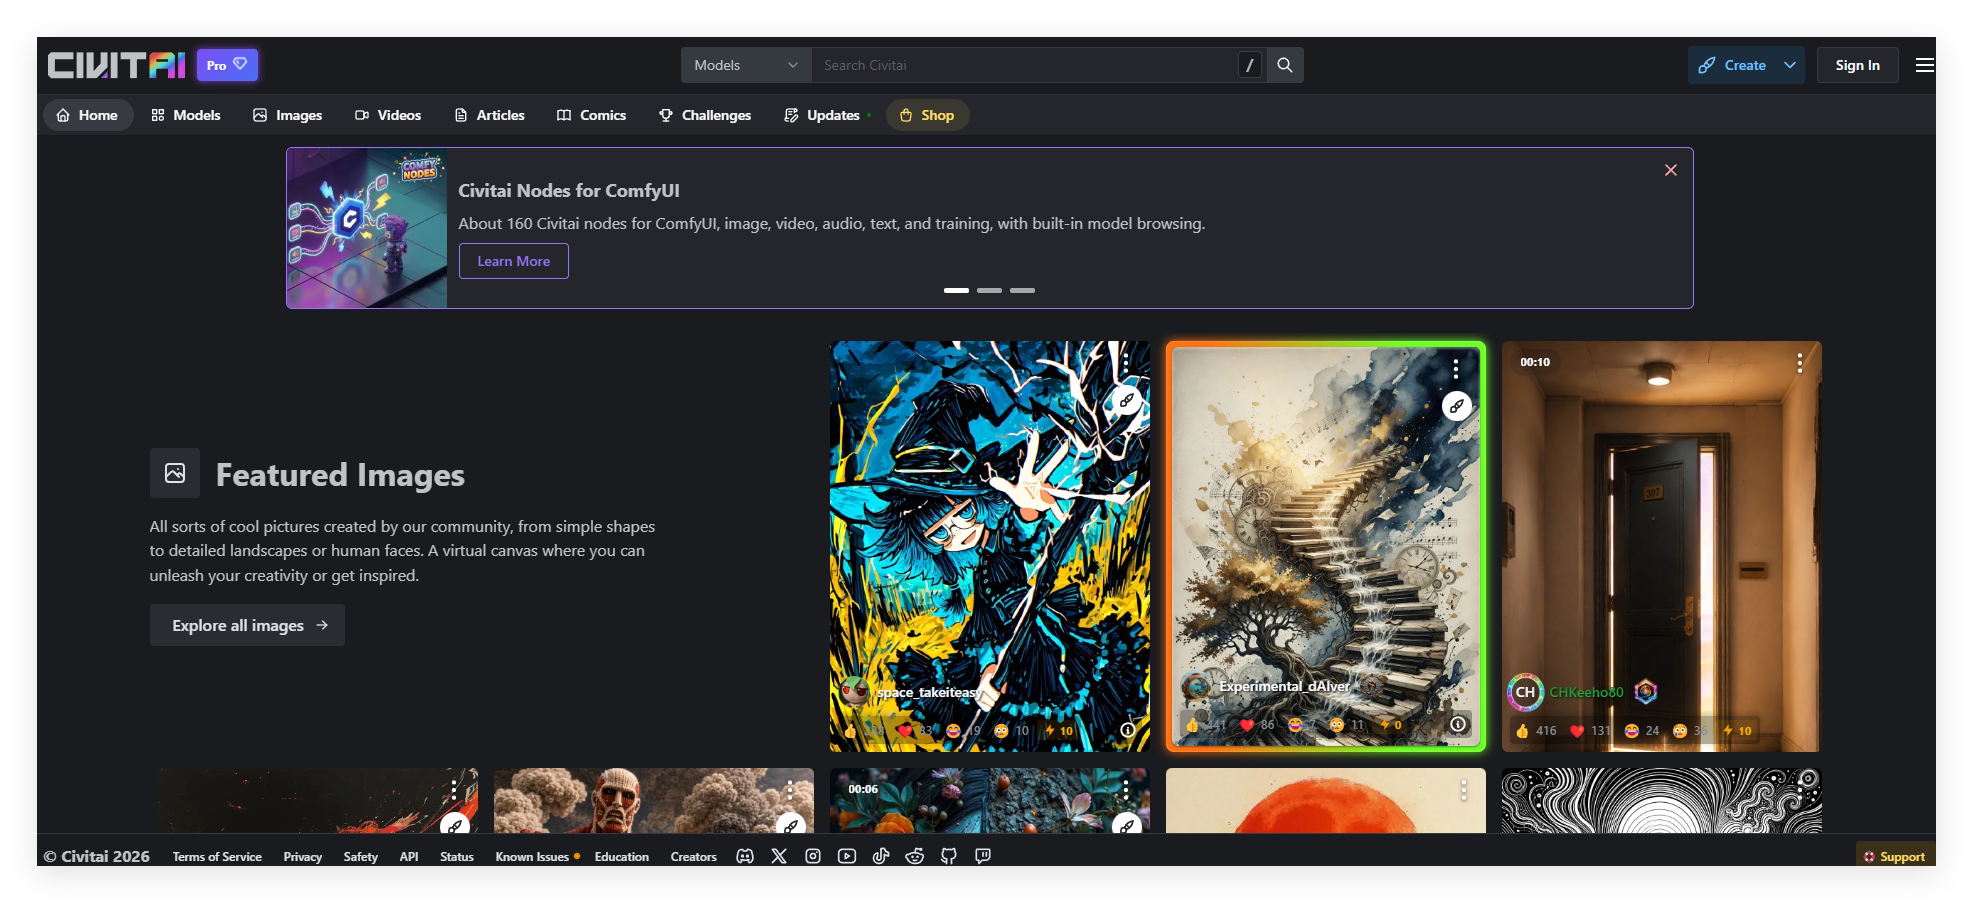
Task: Show info for the Experimental_dAlver image
Action: (x=1458, y=724)
